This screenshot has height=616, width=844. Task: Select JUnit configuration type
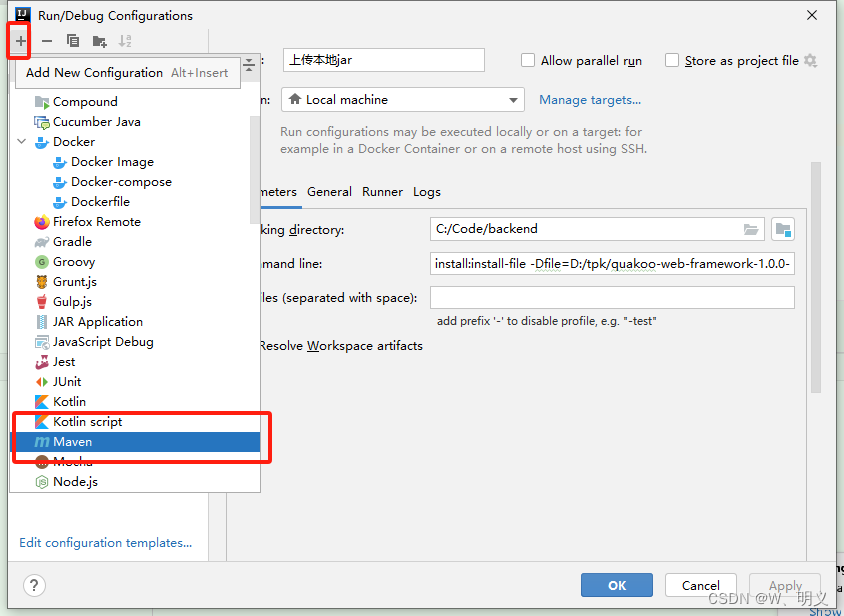[x=135, y=381]
